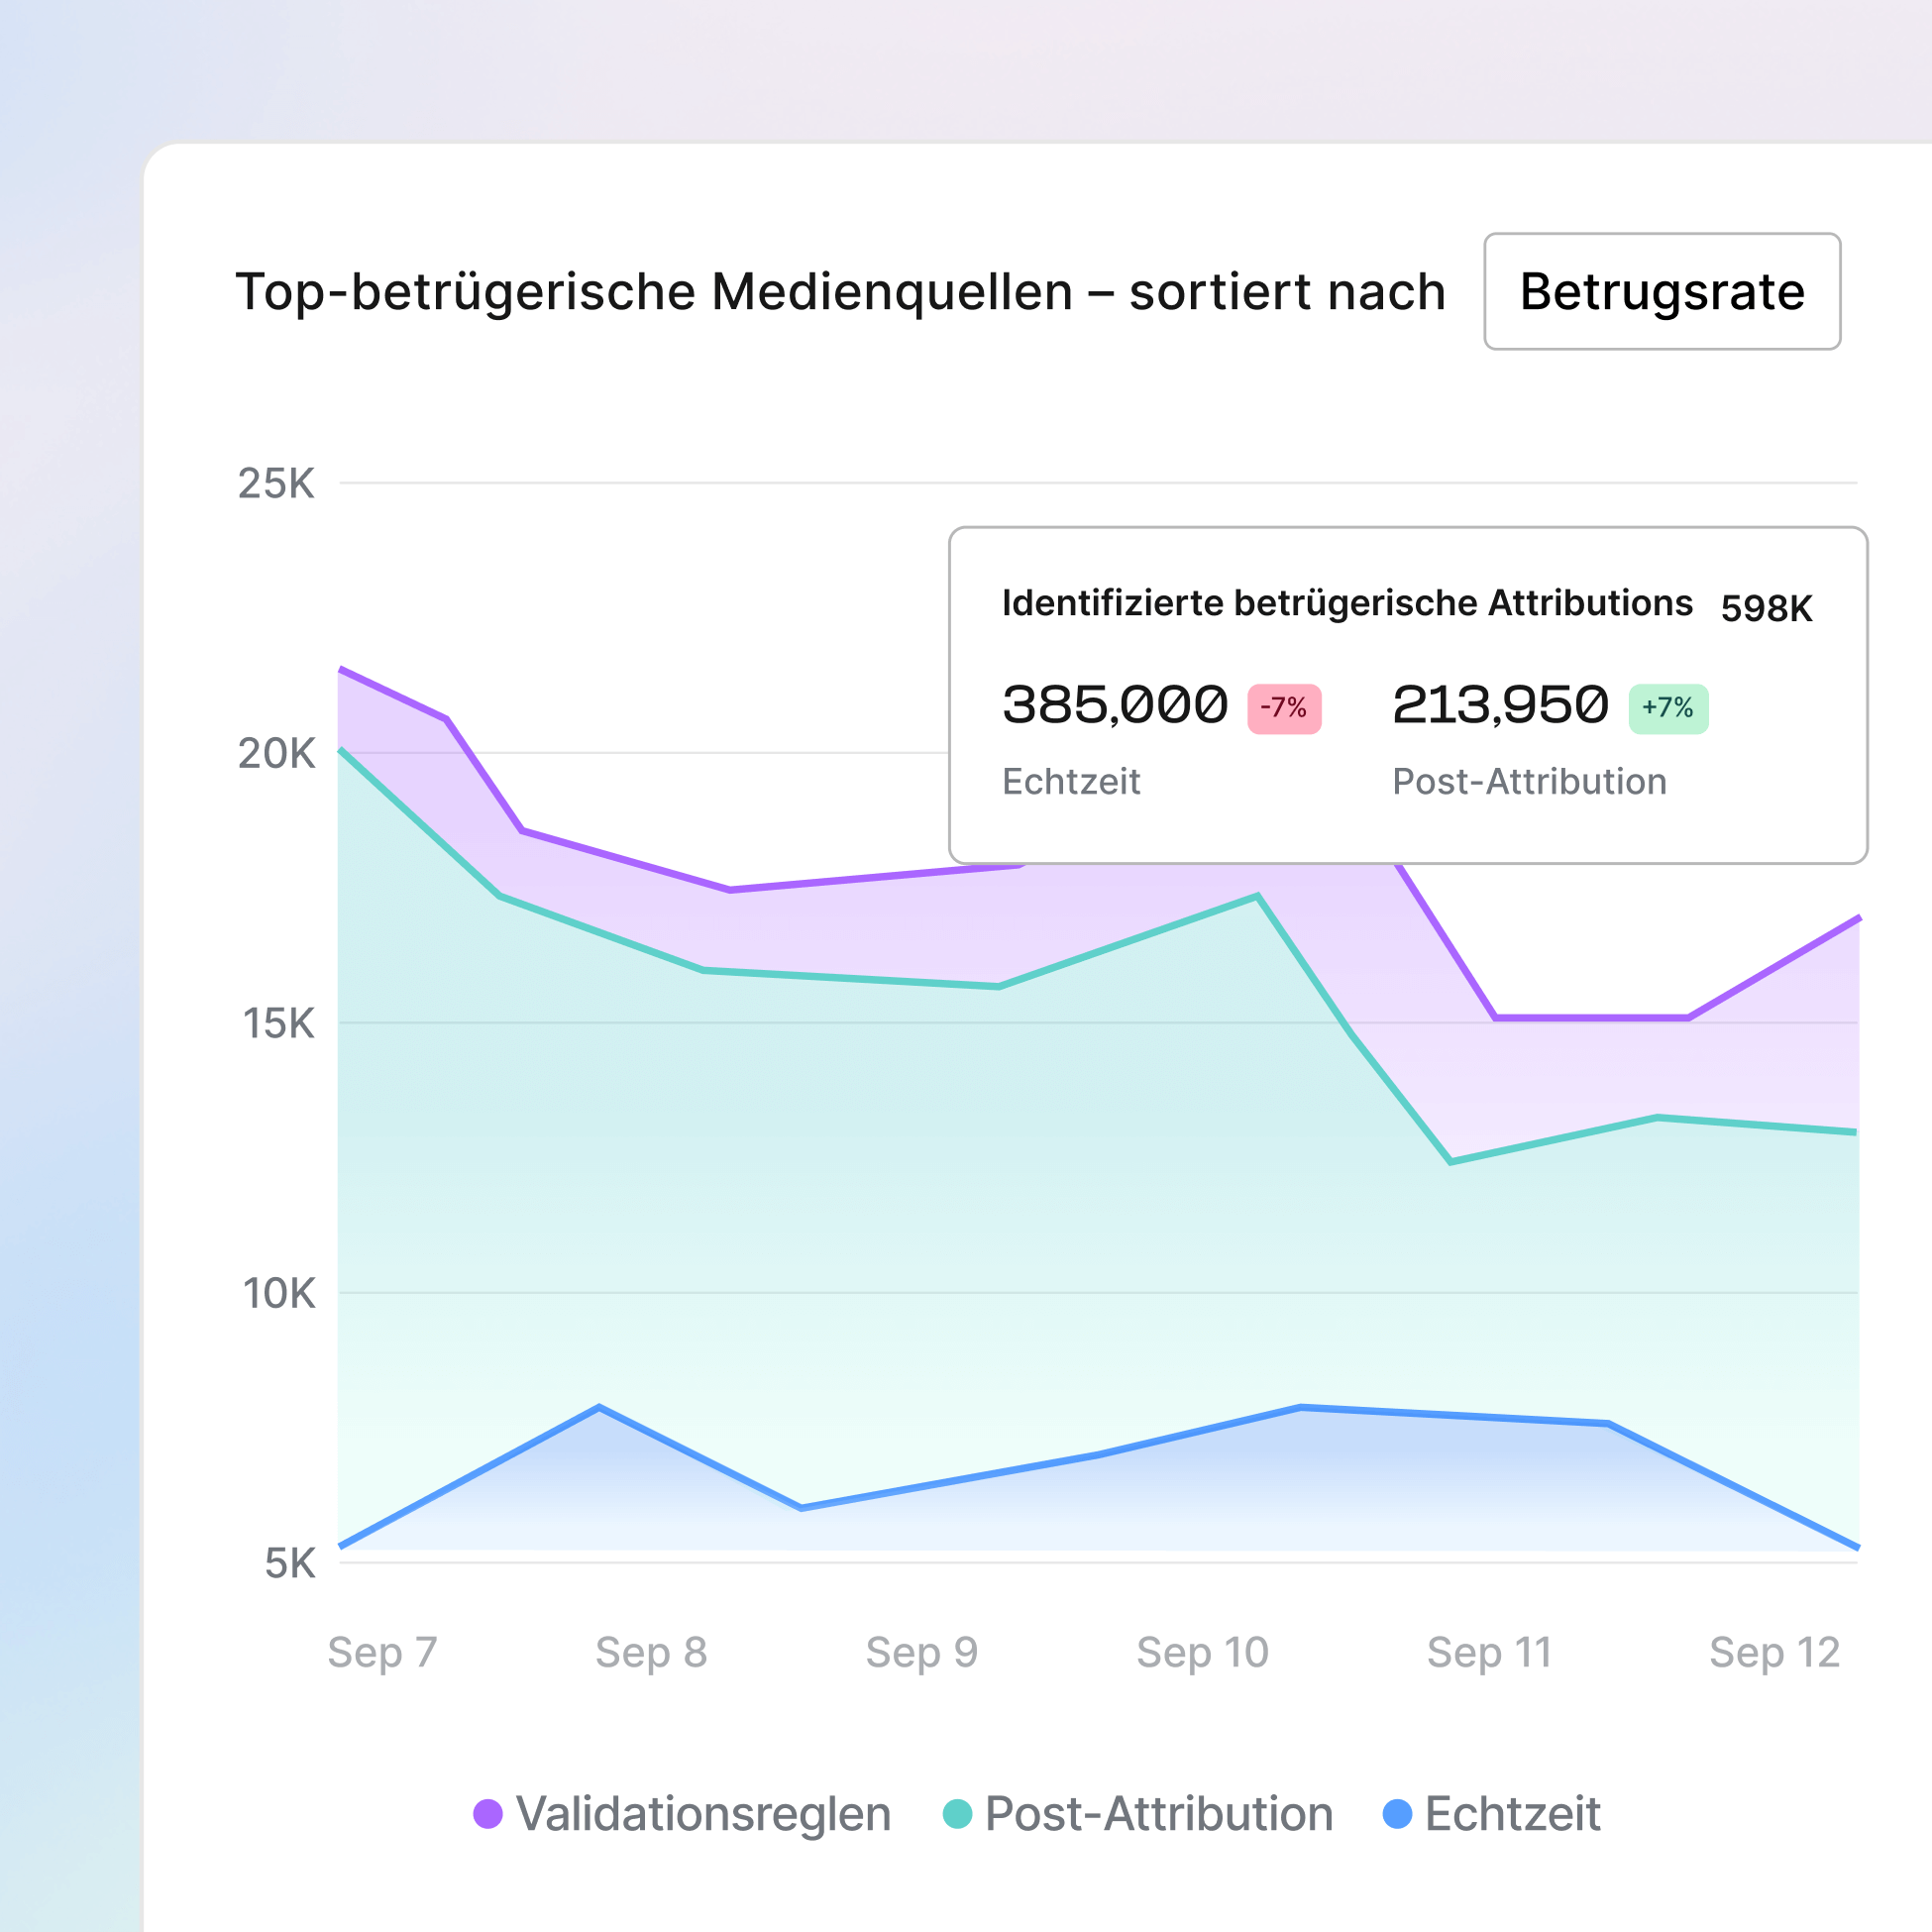Open the Betrugsrate sorting selector
The height and width of the screenshot is (1932, 1932).
(1662, 292)
